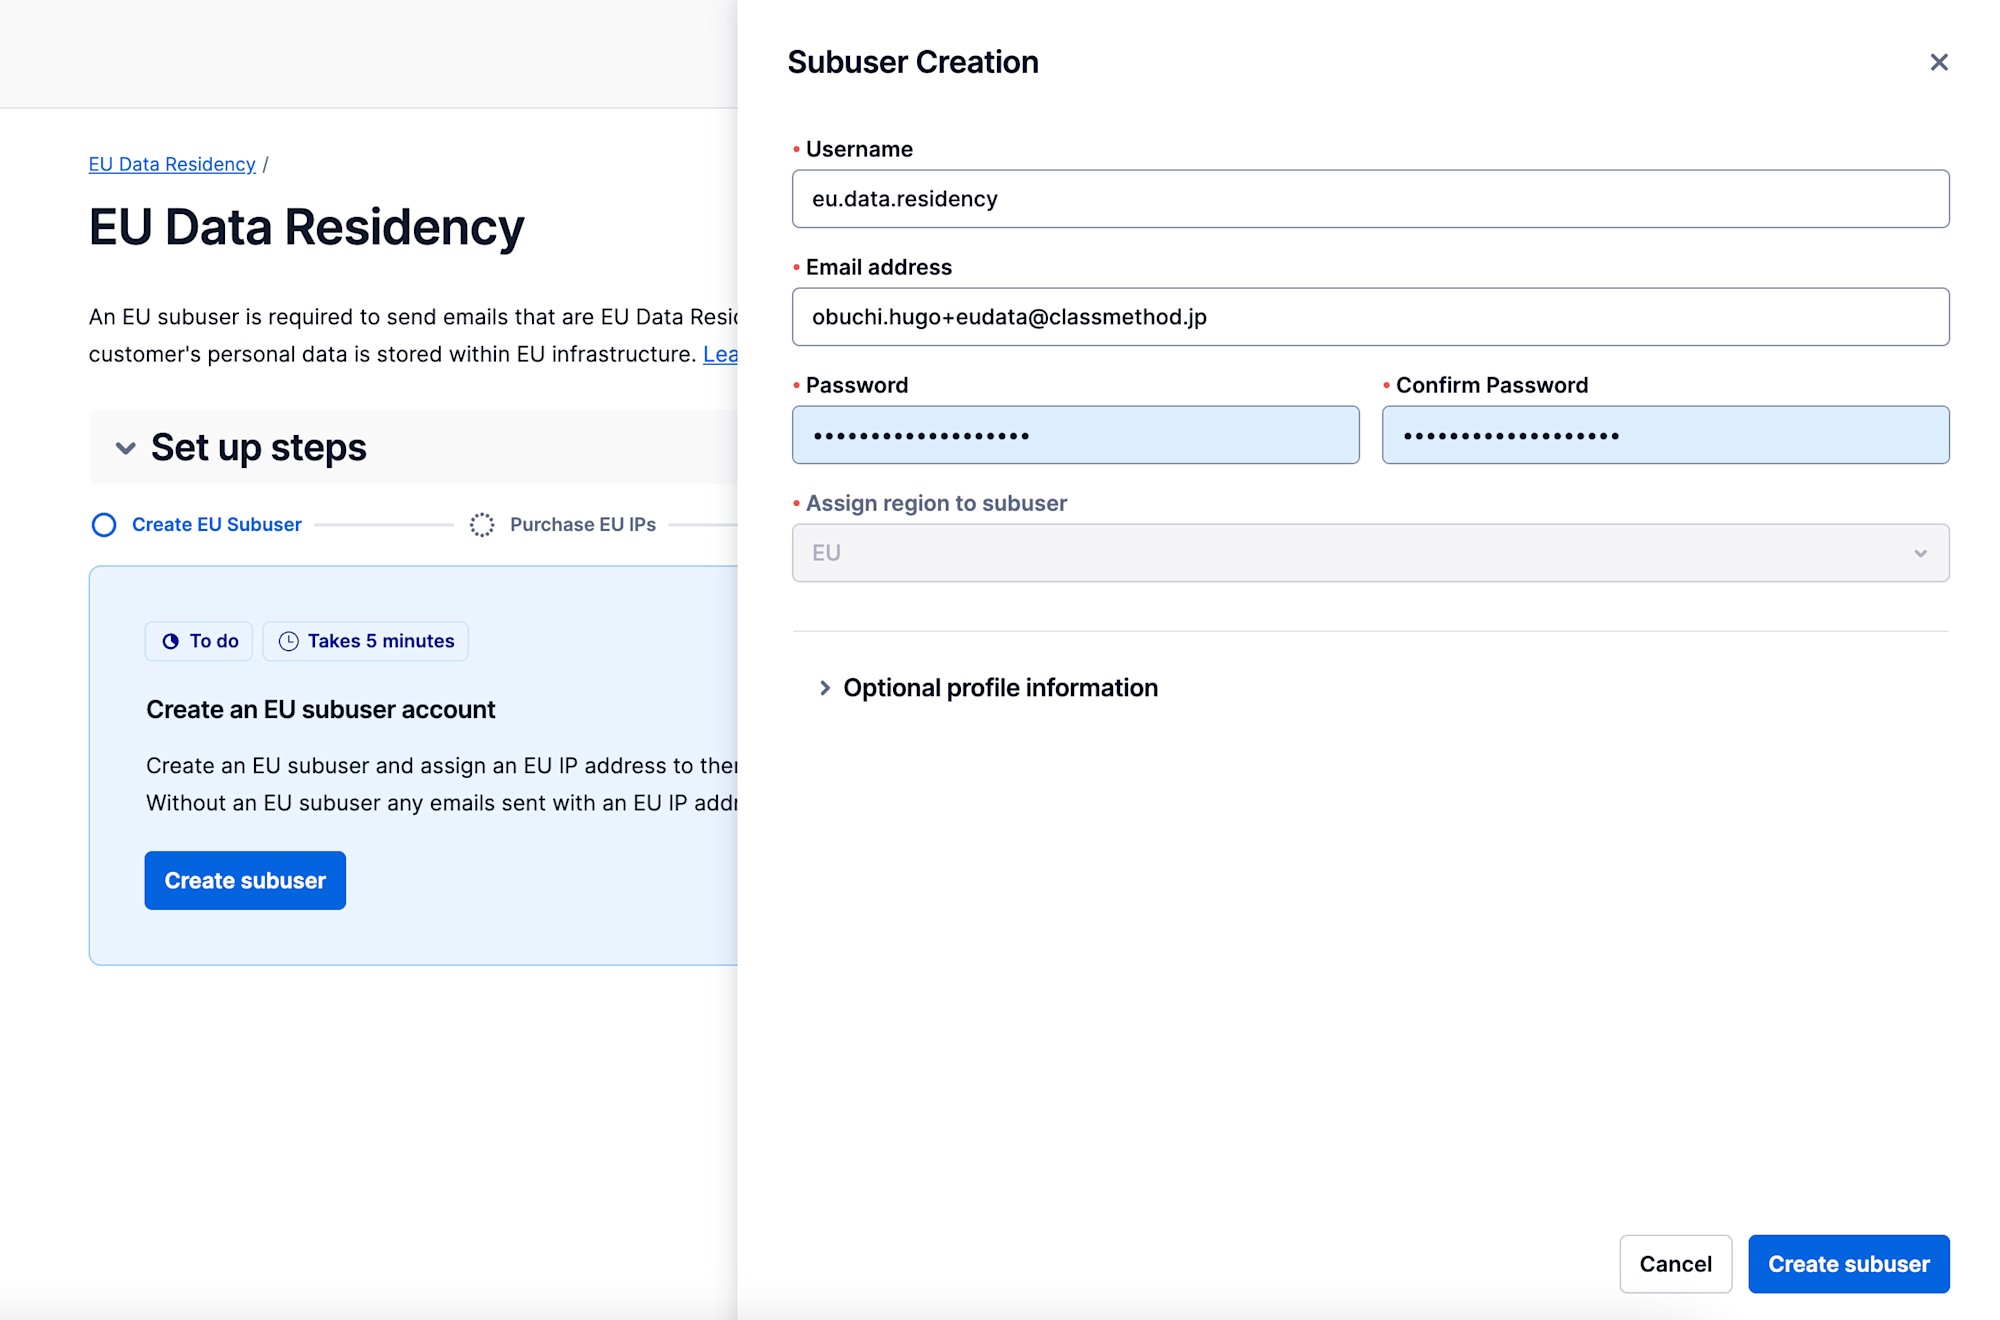Focus the Password field
The width and height of the screenshot is (2000, 1320).
pyautogui.click(x=1075, y=435)
